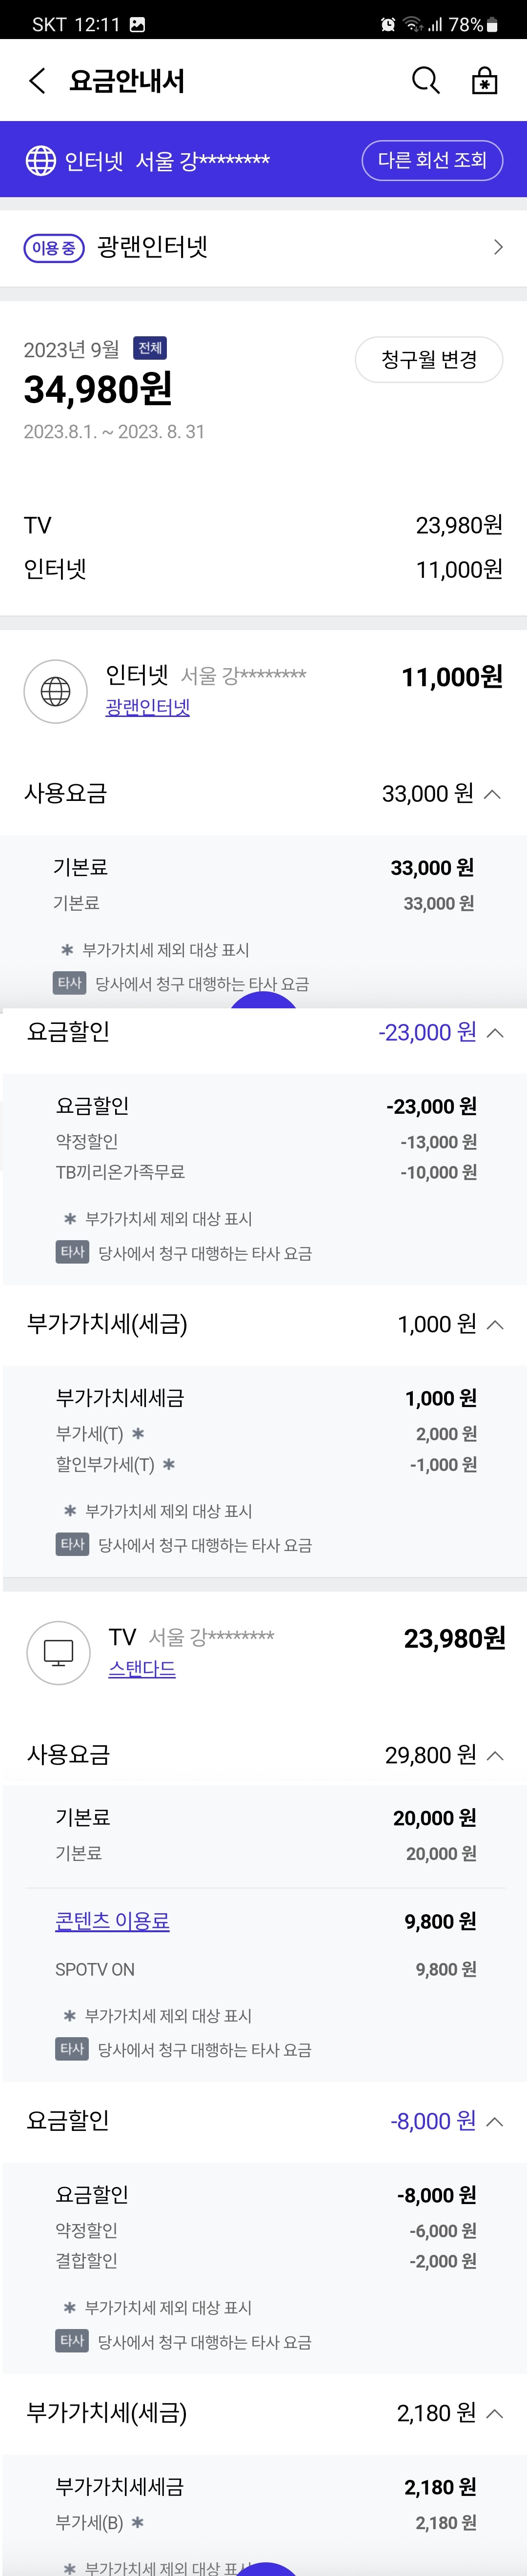Open search with magnifier icon

(425, 81)
